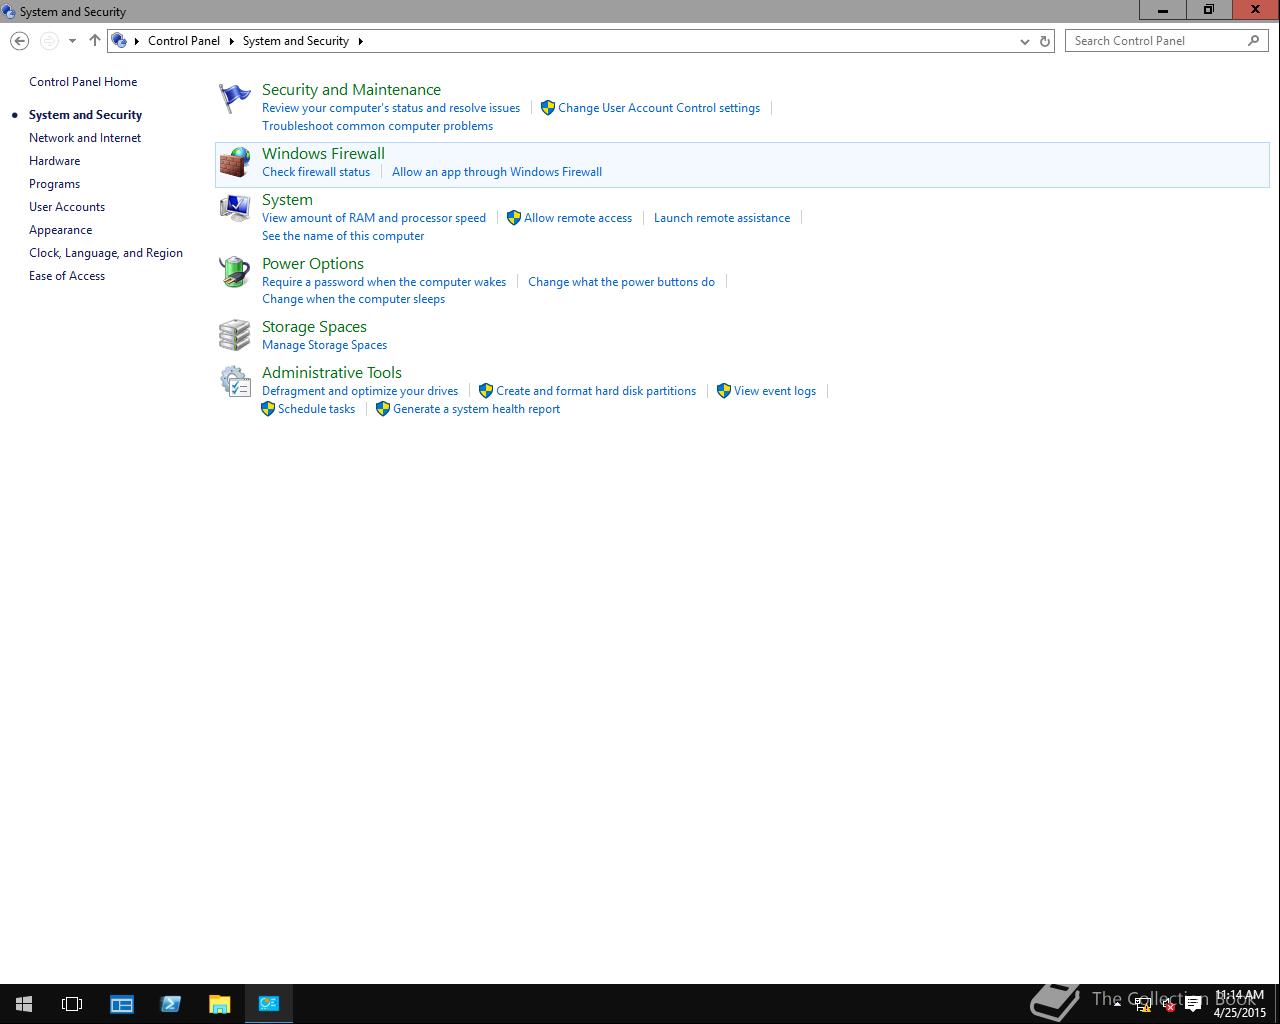This screenshot has width=1280, height=1024.
Task: Click Allow remote access link
Action: point(578,218)
